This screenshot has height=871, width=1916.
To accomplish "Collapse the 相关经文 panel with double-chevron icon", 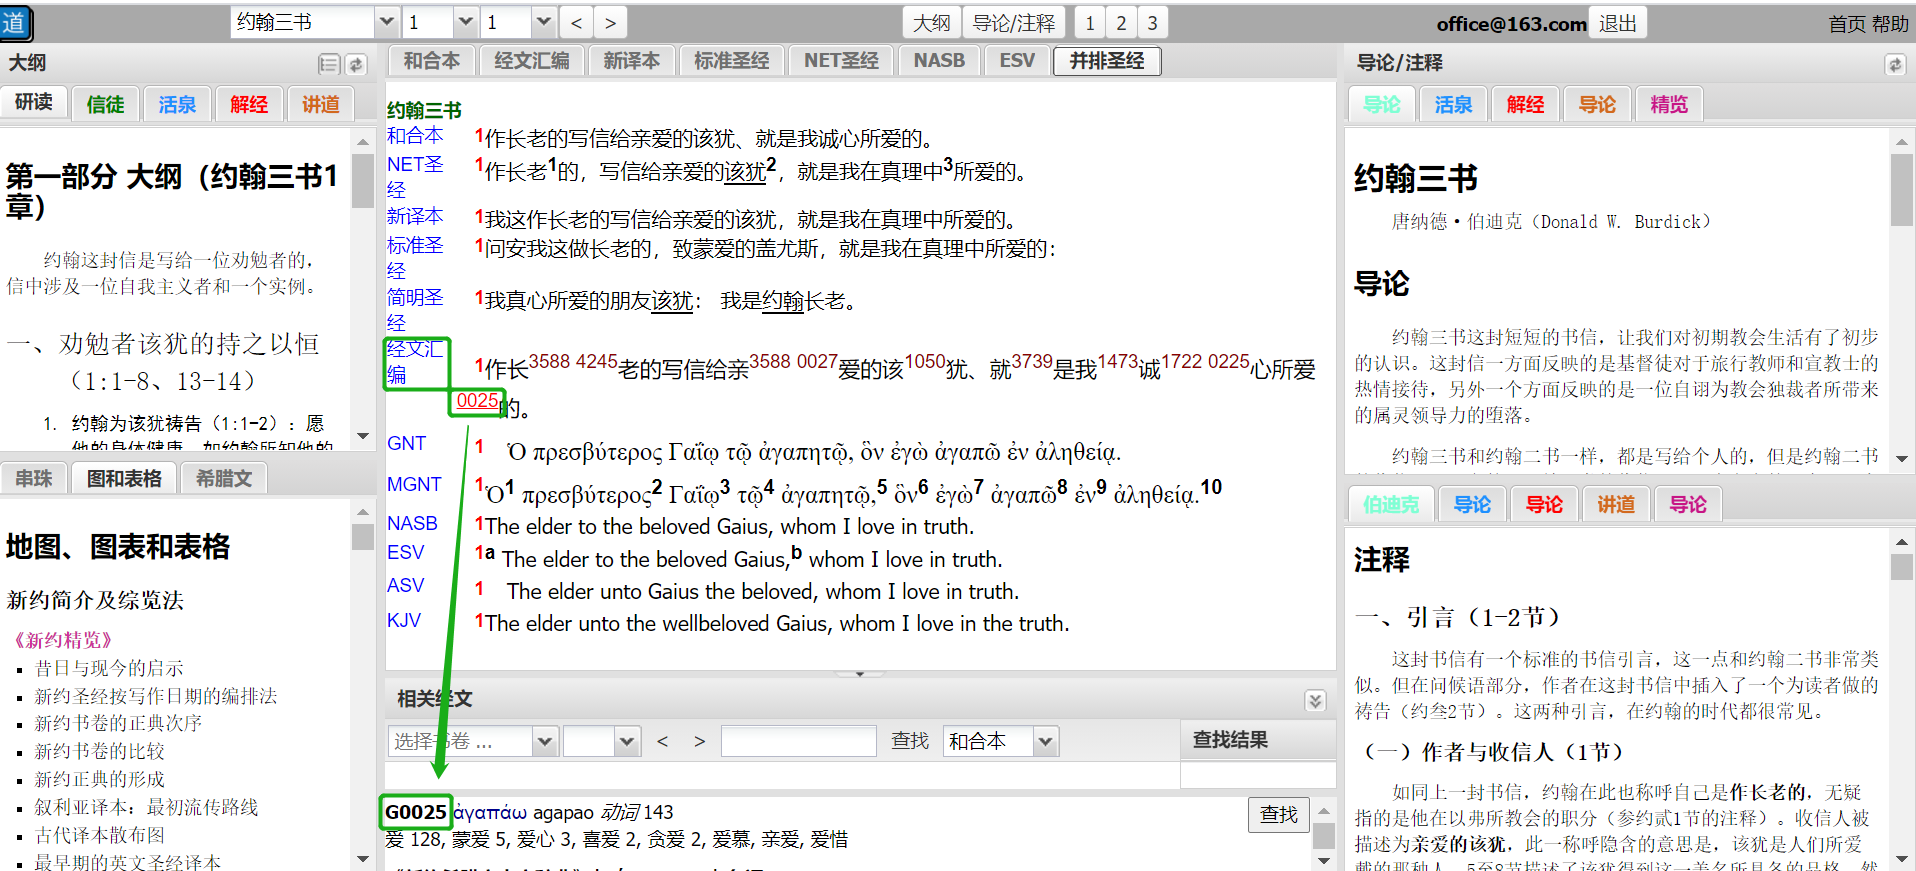I will pos(1315,700).
